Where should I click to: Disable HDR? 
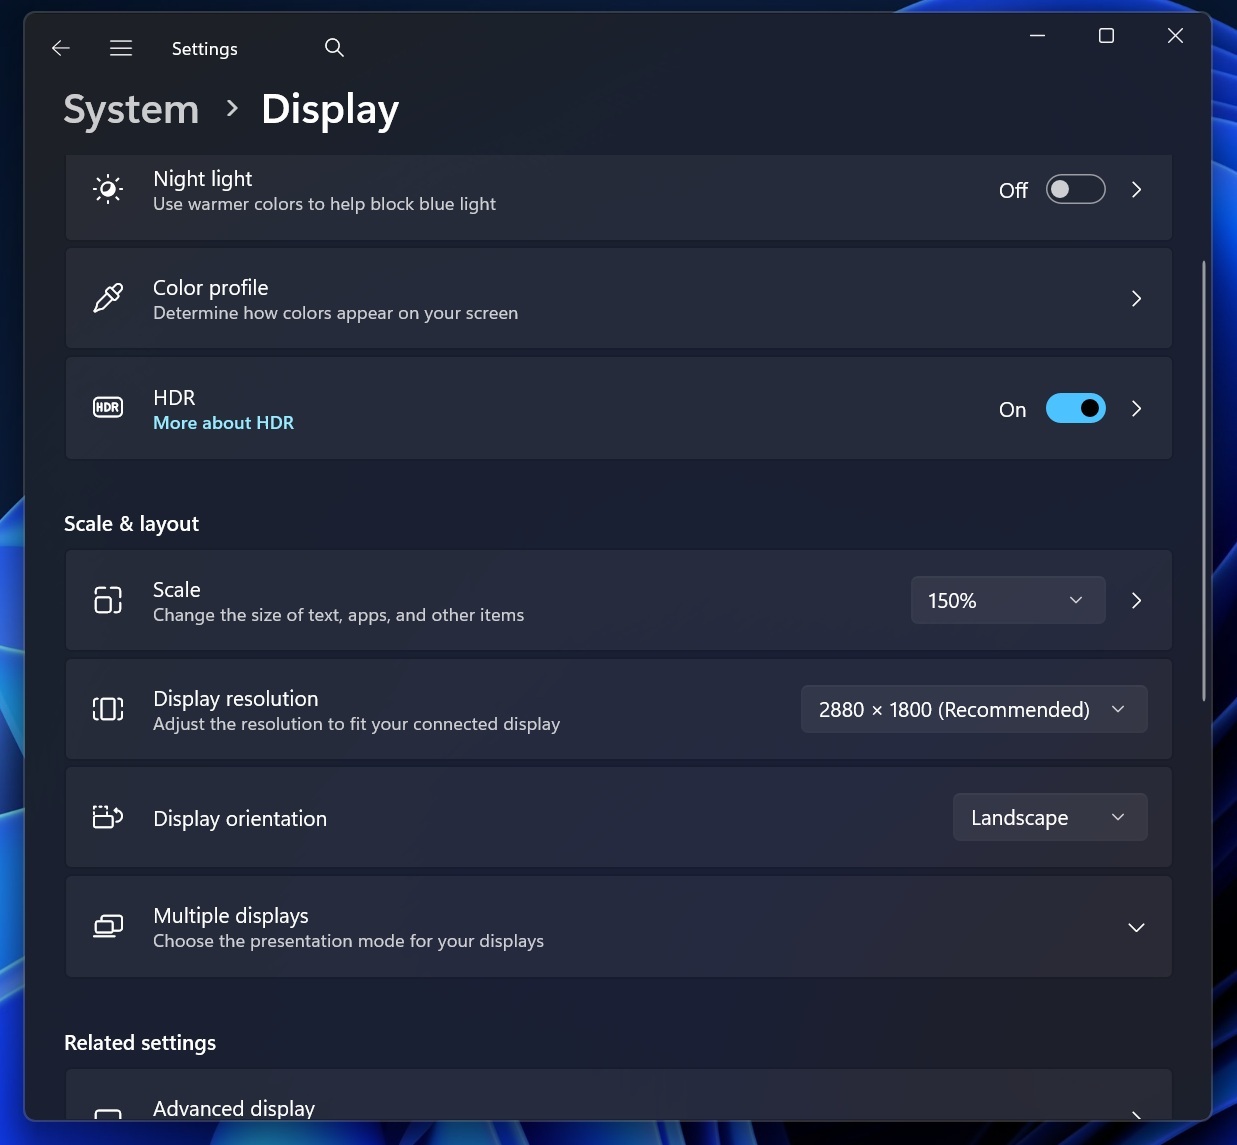click(x=1075, y=408)
